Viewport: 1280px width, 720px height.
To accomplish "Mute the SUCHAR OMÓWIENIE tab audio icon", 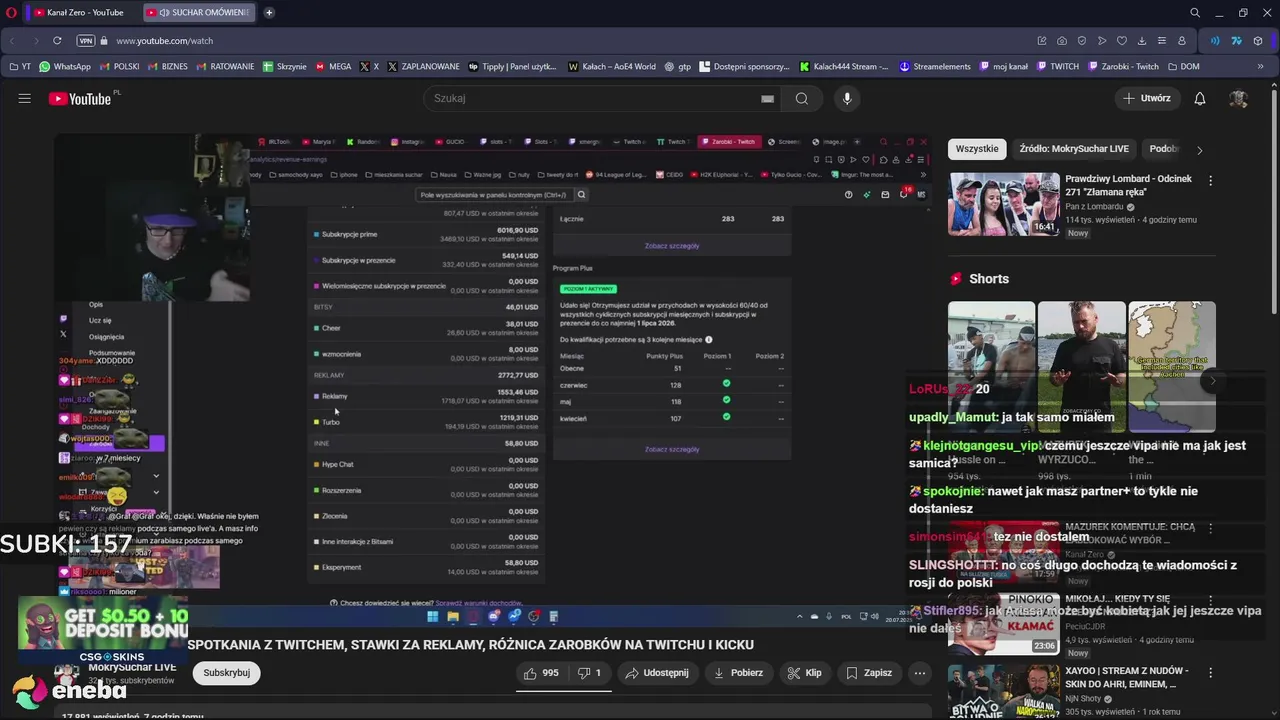I will (x=164, y=13).
